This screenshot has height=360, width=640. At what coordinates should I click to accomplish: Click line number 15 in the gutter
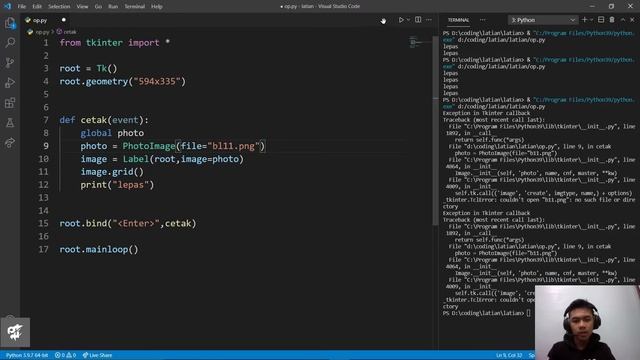pyautogui.click(x=43, y=224)
